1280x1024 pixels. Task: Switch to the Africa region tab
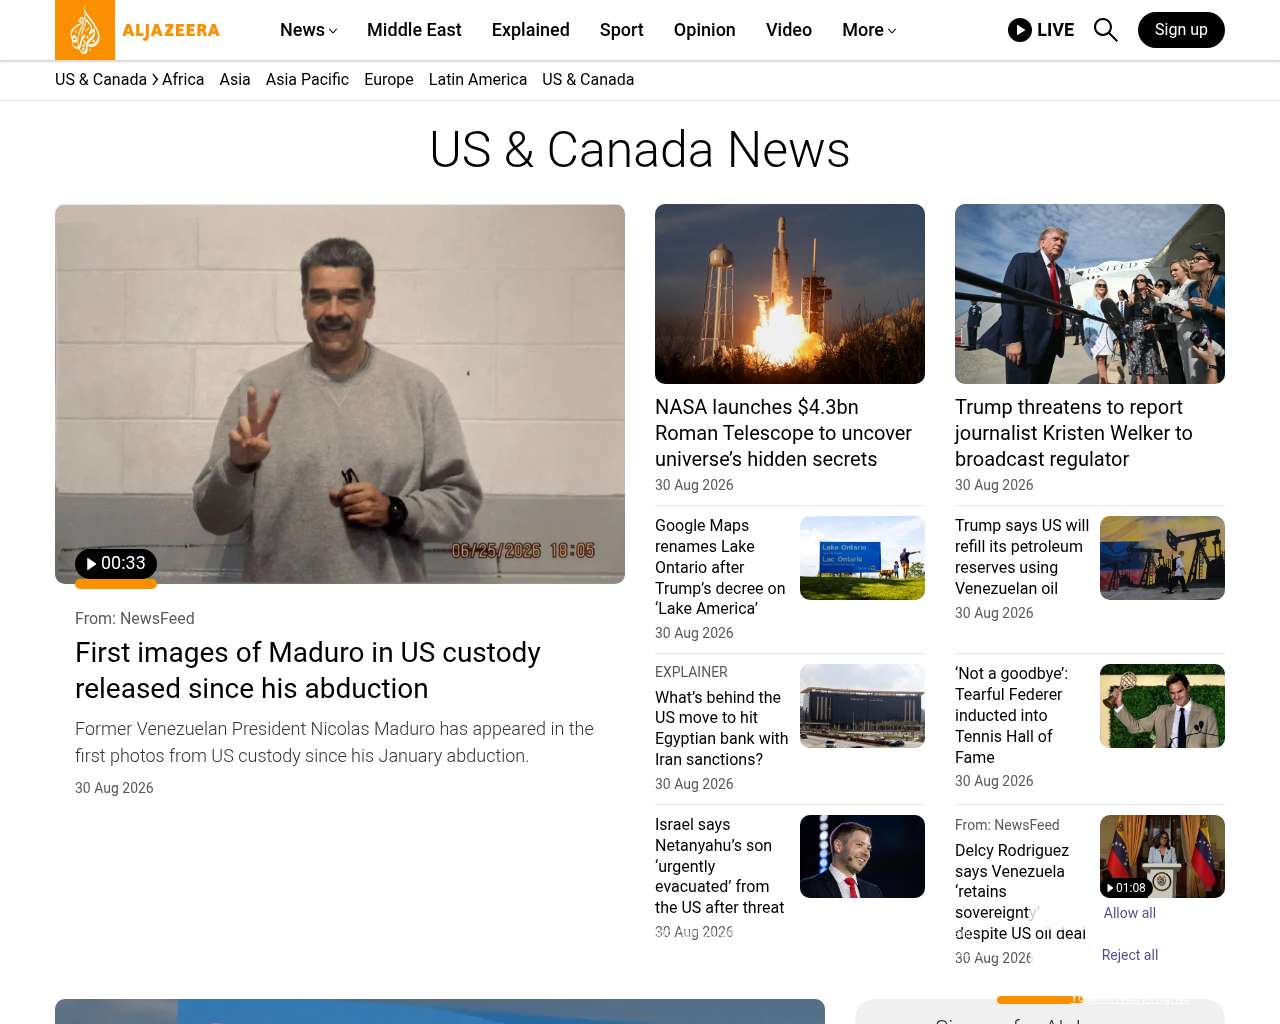tap(183, 80)
